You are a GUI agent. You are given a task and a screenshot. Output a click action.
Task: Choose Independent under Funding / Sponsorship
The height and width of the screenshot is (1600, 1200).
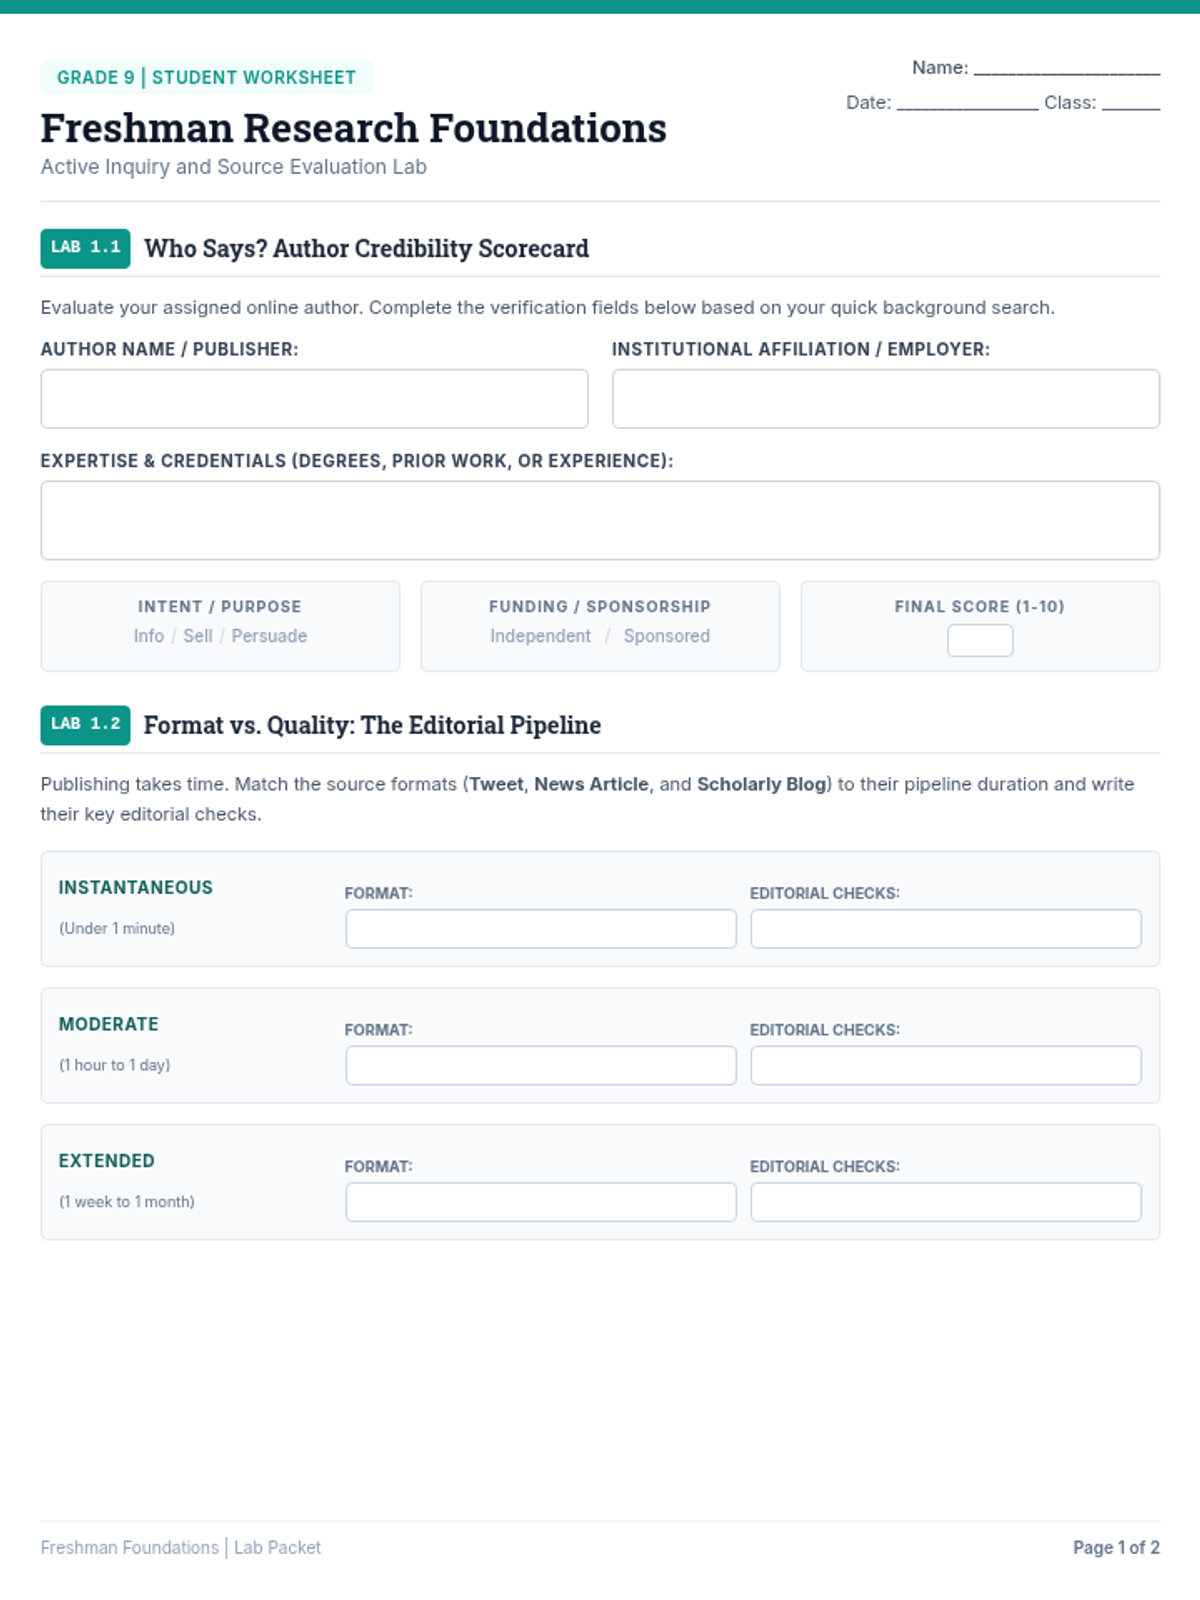point(540,636)
